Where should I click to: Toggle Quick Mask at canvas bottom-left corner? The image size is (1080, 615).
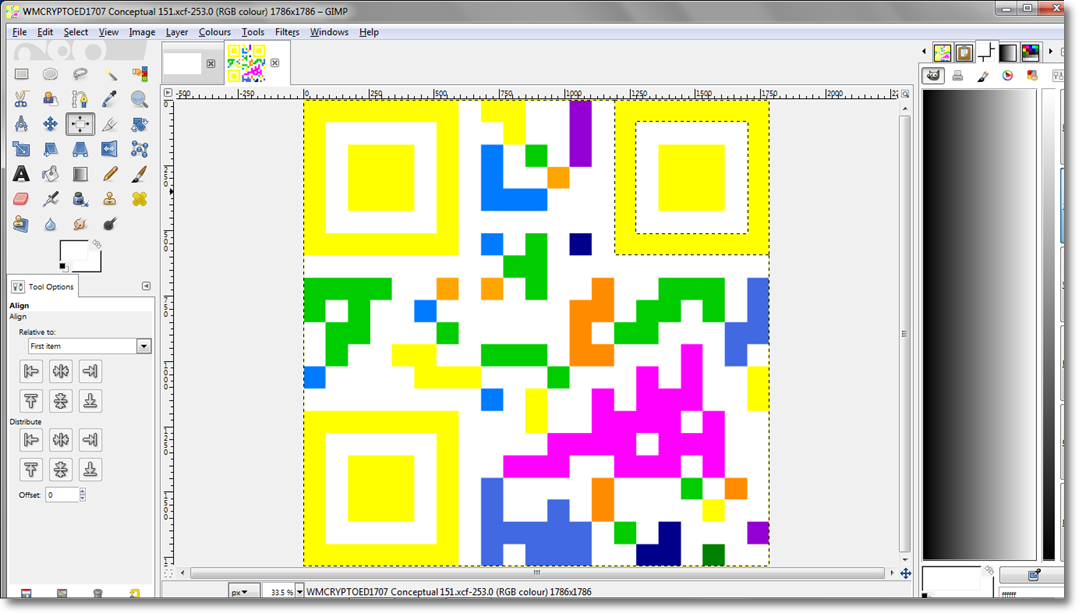click(x=168, y=573)
